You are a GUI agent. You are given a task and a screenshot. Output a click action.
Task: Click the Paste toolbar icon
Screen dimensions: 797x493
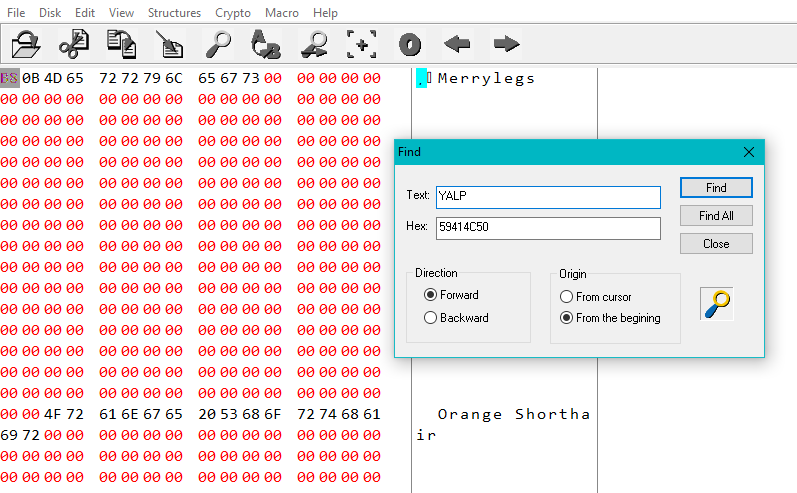tap(169, 44)
